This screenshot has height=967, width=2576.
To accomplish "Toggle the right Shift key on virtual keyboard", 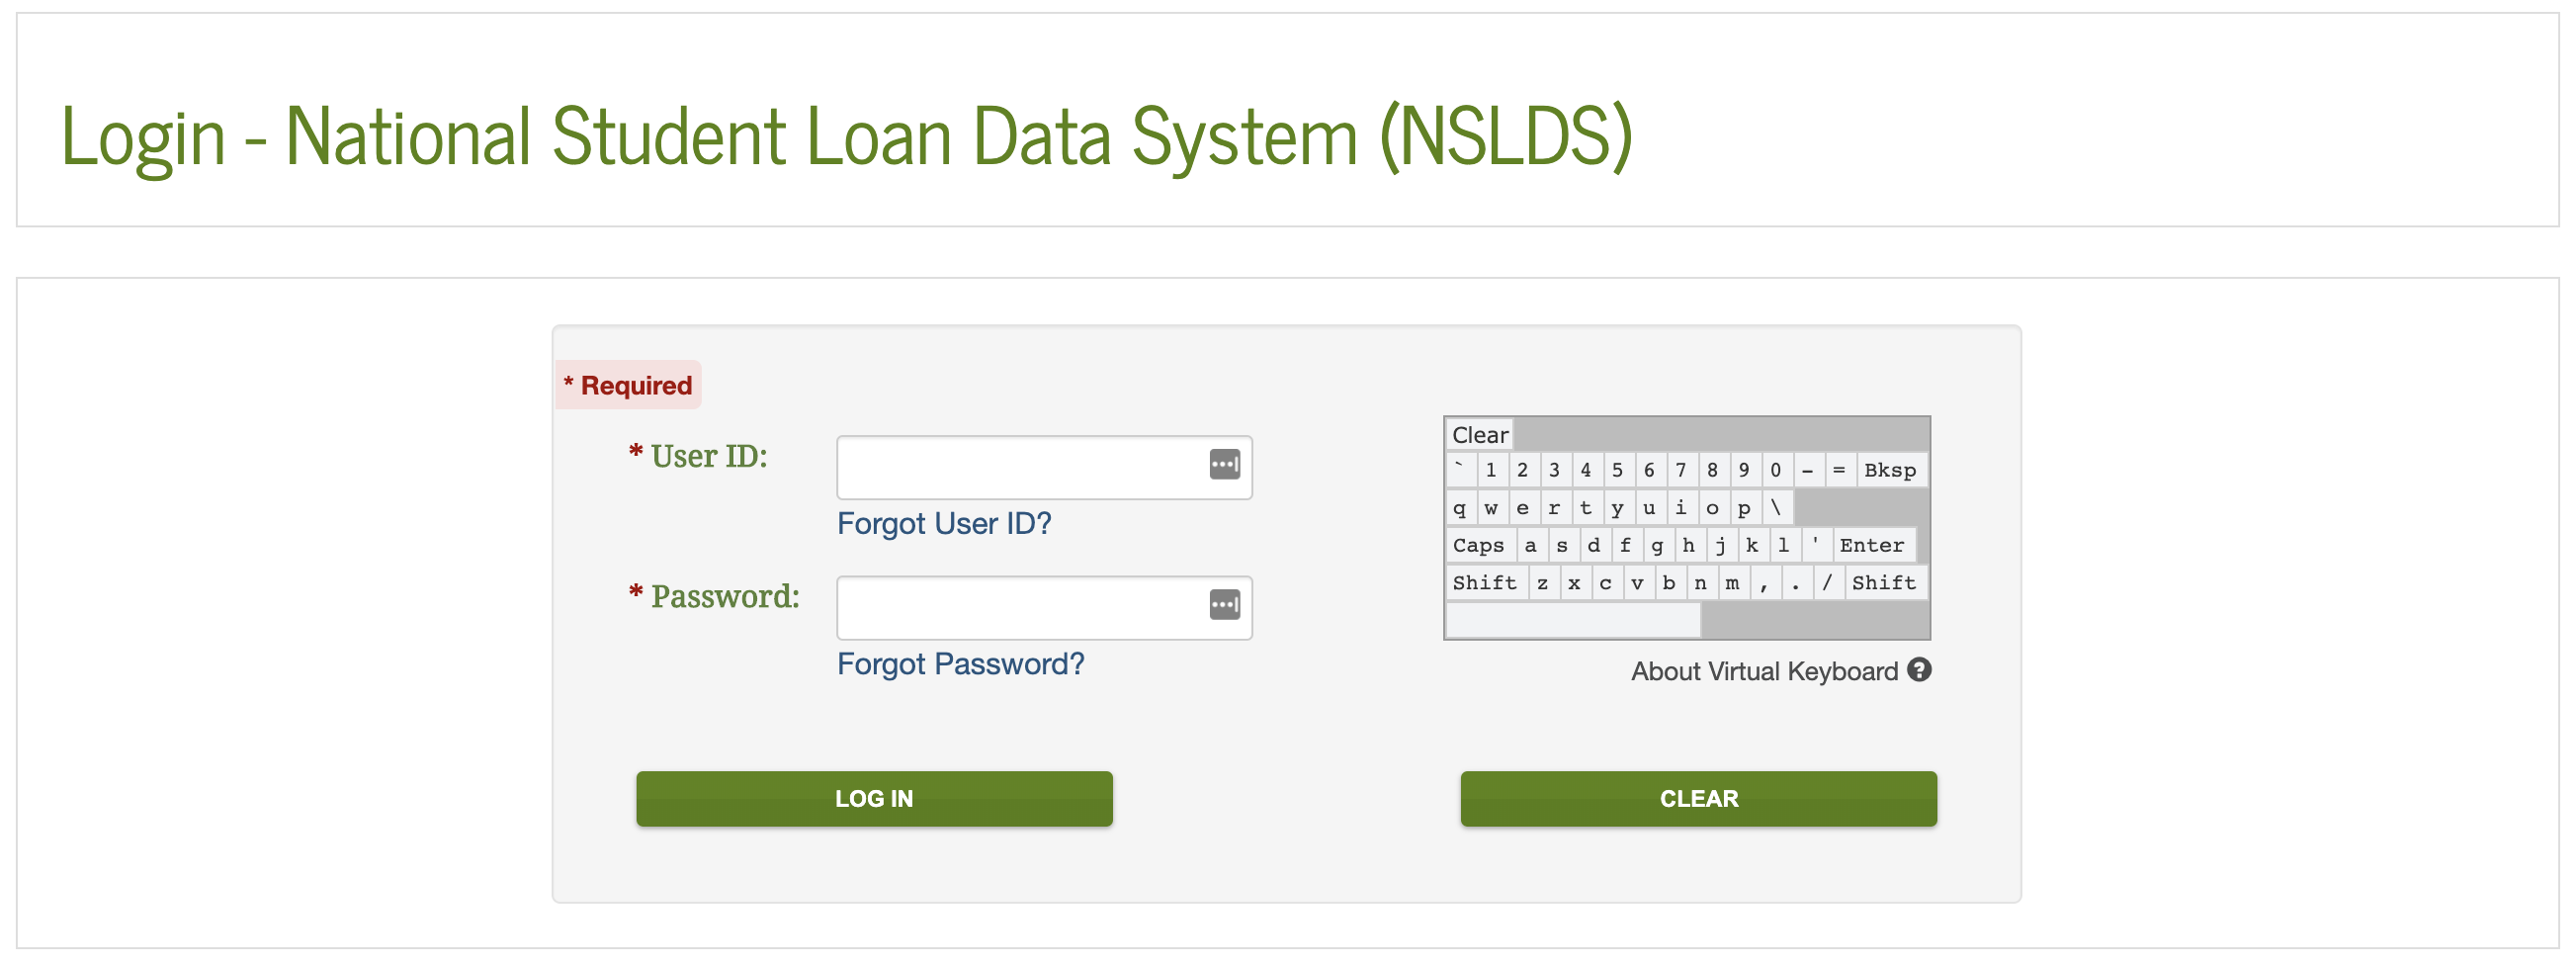I will tap(1884, 583).
